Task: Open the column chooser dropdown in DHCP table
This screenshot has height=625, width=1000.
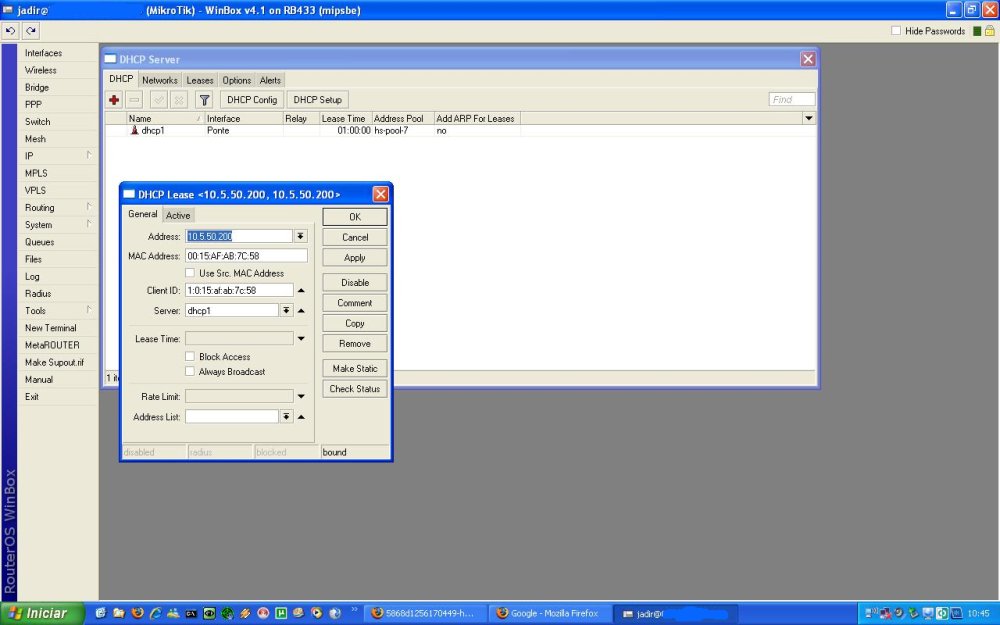Action: [809, 118]
